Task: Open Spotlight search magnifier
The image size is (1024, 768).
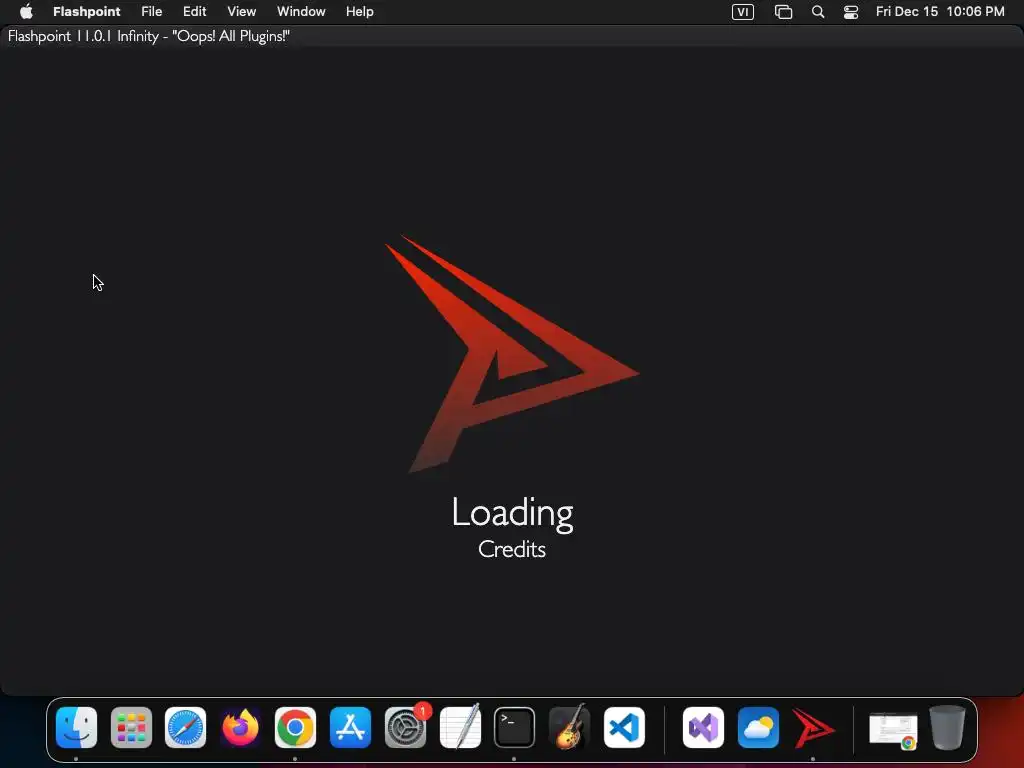Action: click(818, 12)
